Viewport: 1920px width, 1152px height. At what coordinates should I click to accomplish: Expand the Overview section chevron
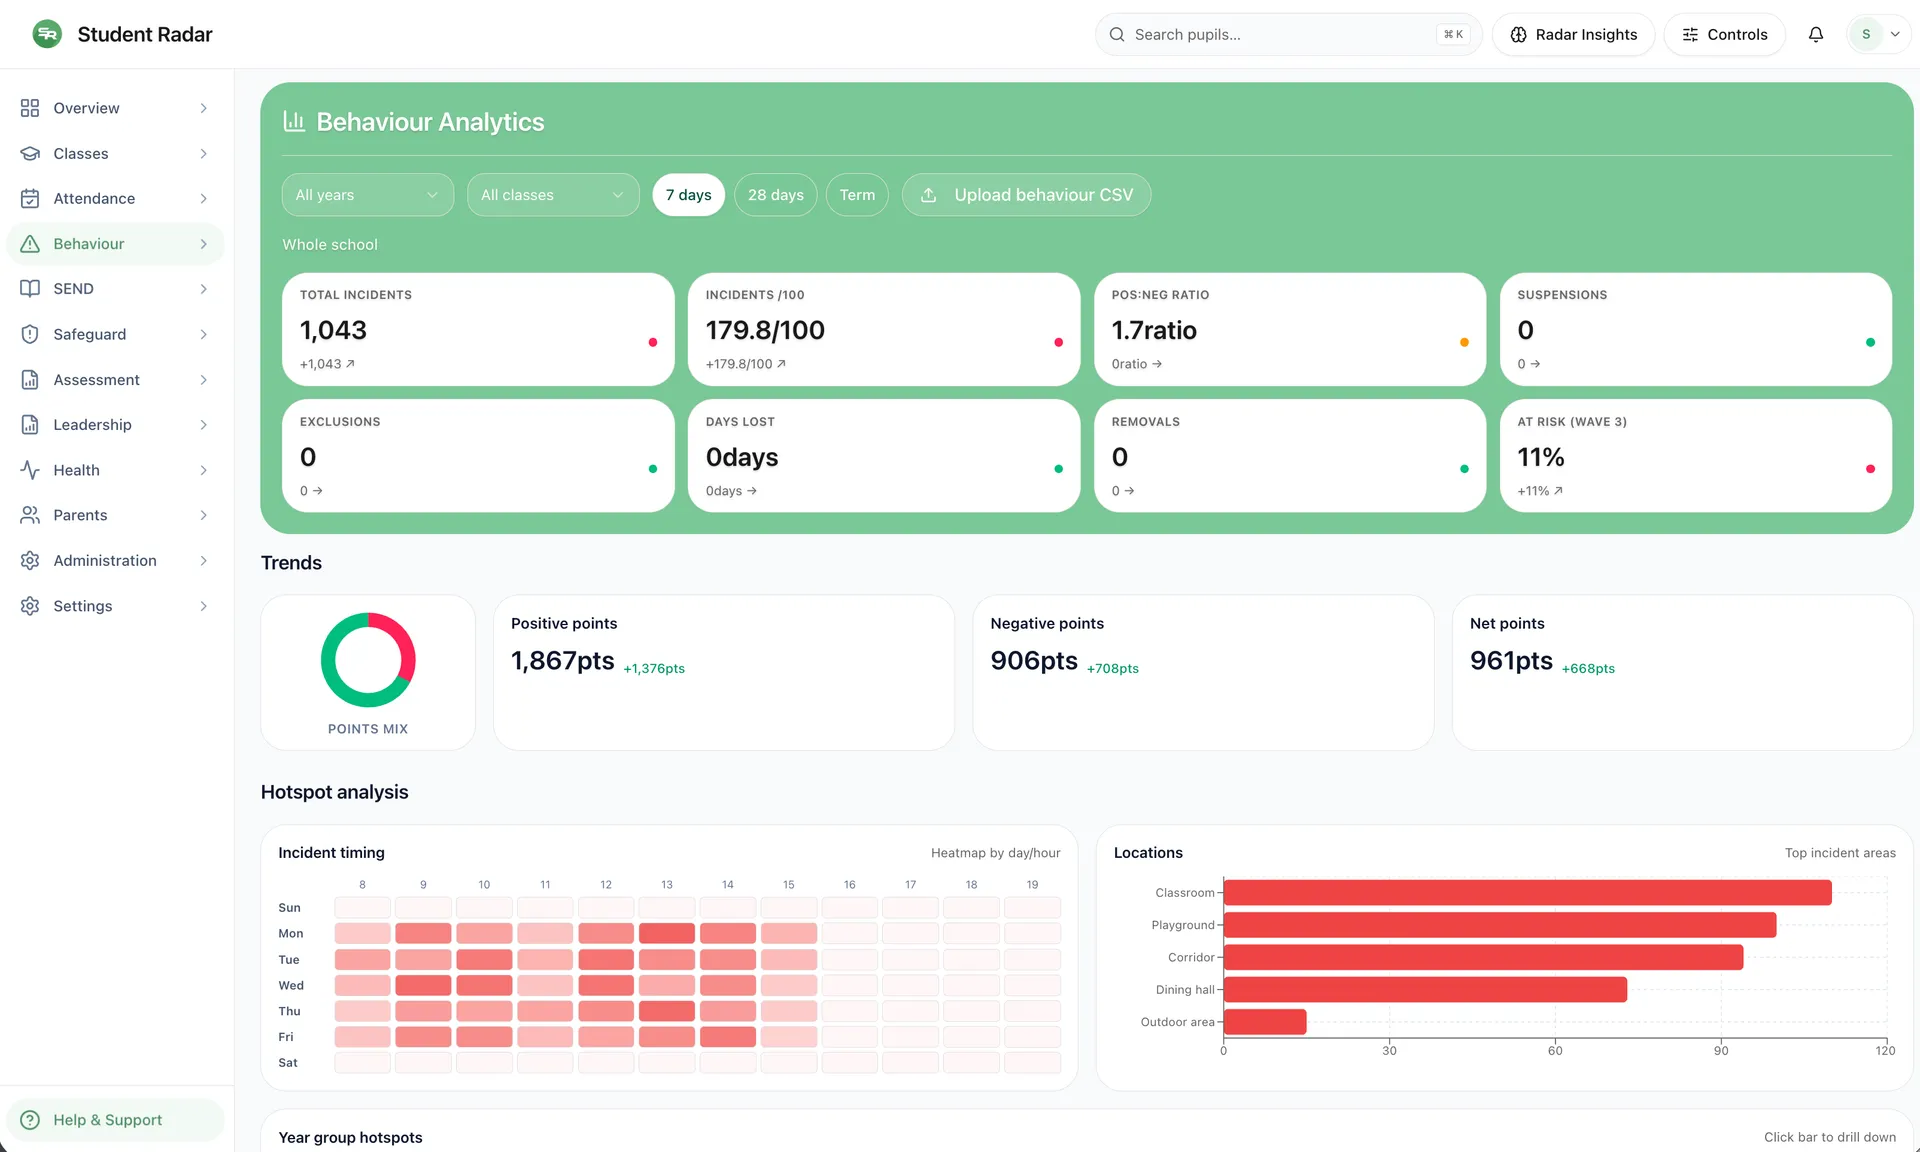(x=203, y=108)
